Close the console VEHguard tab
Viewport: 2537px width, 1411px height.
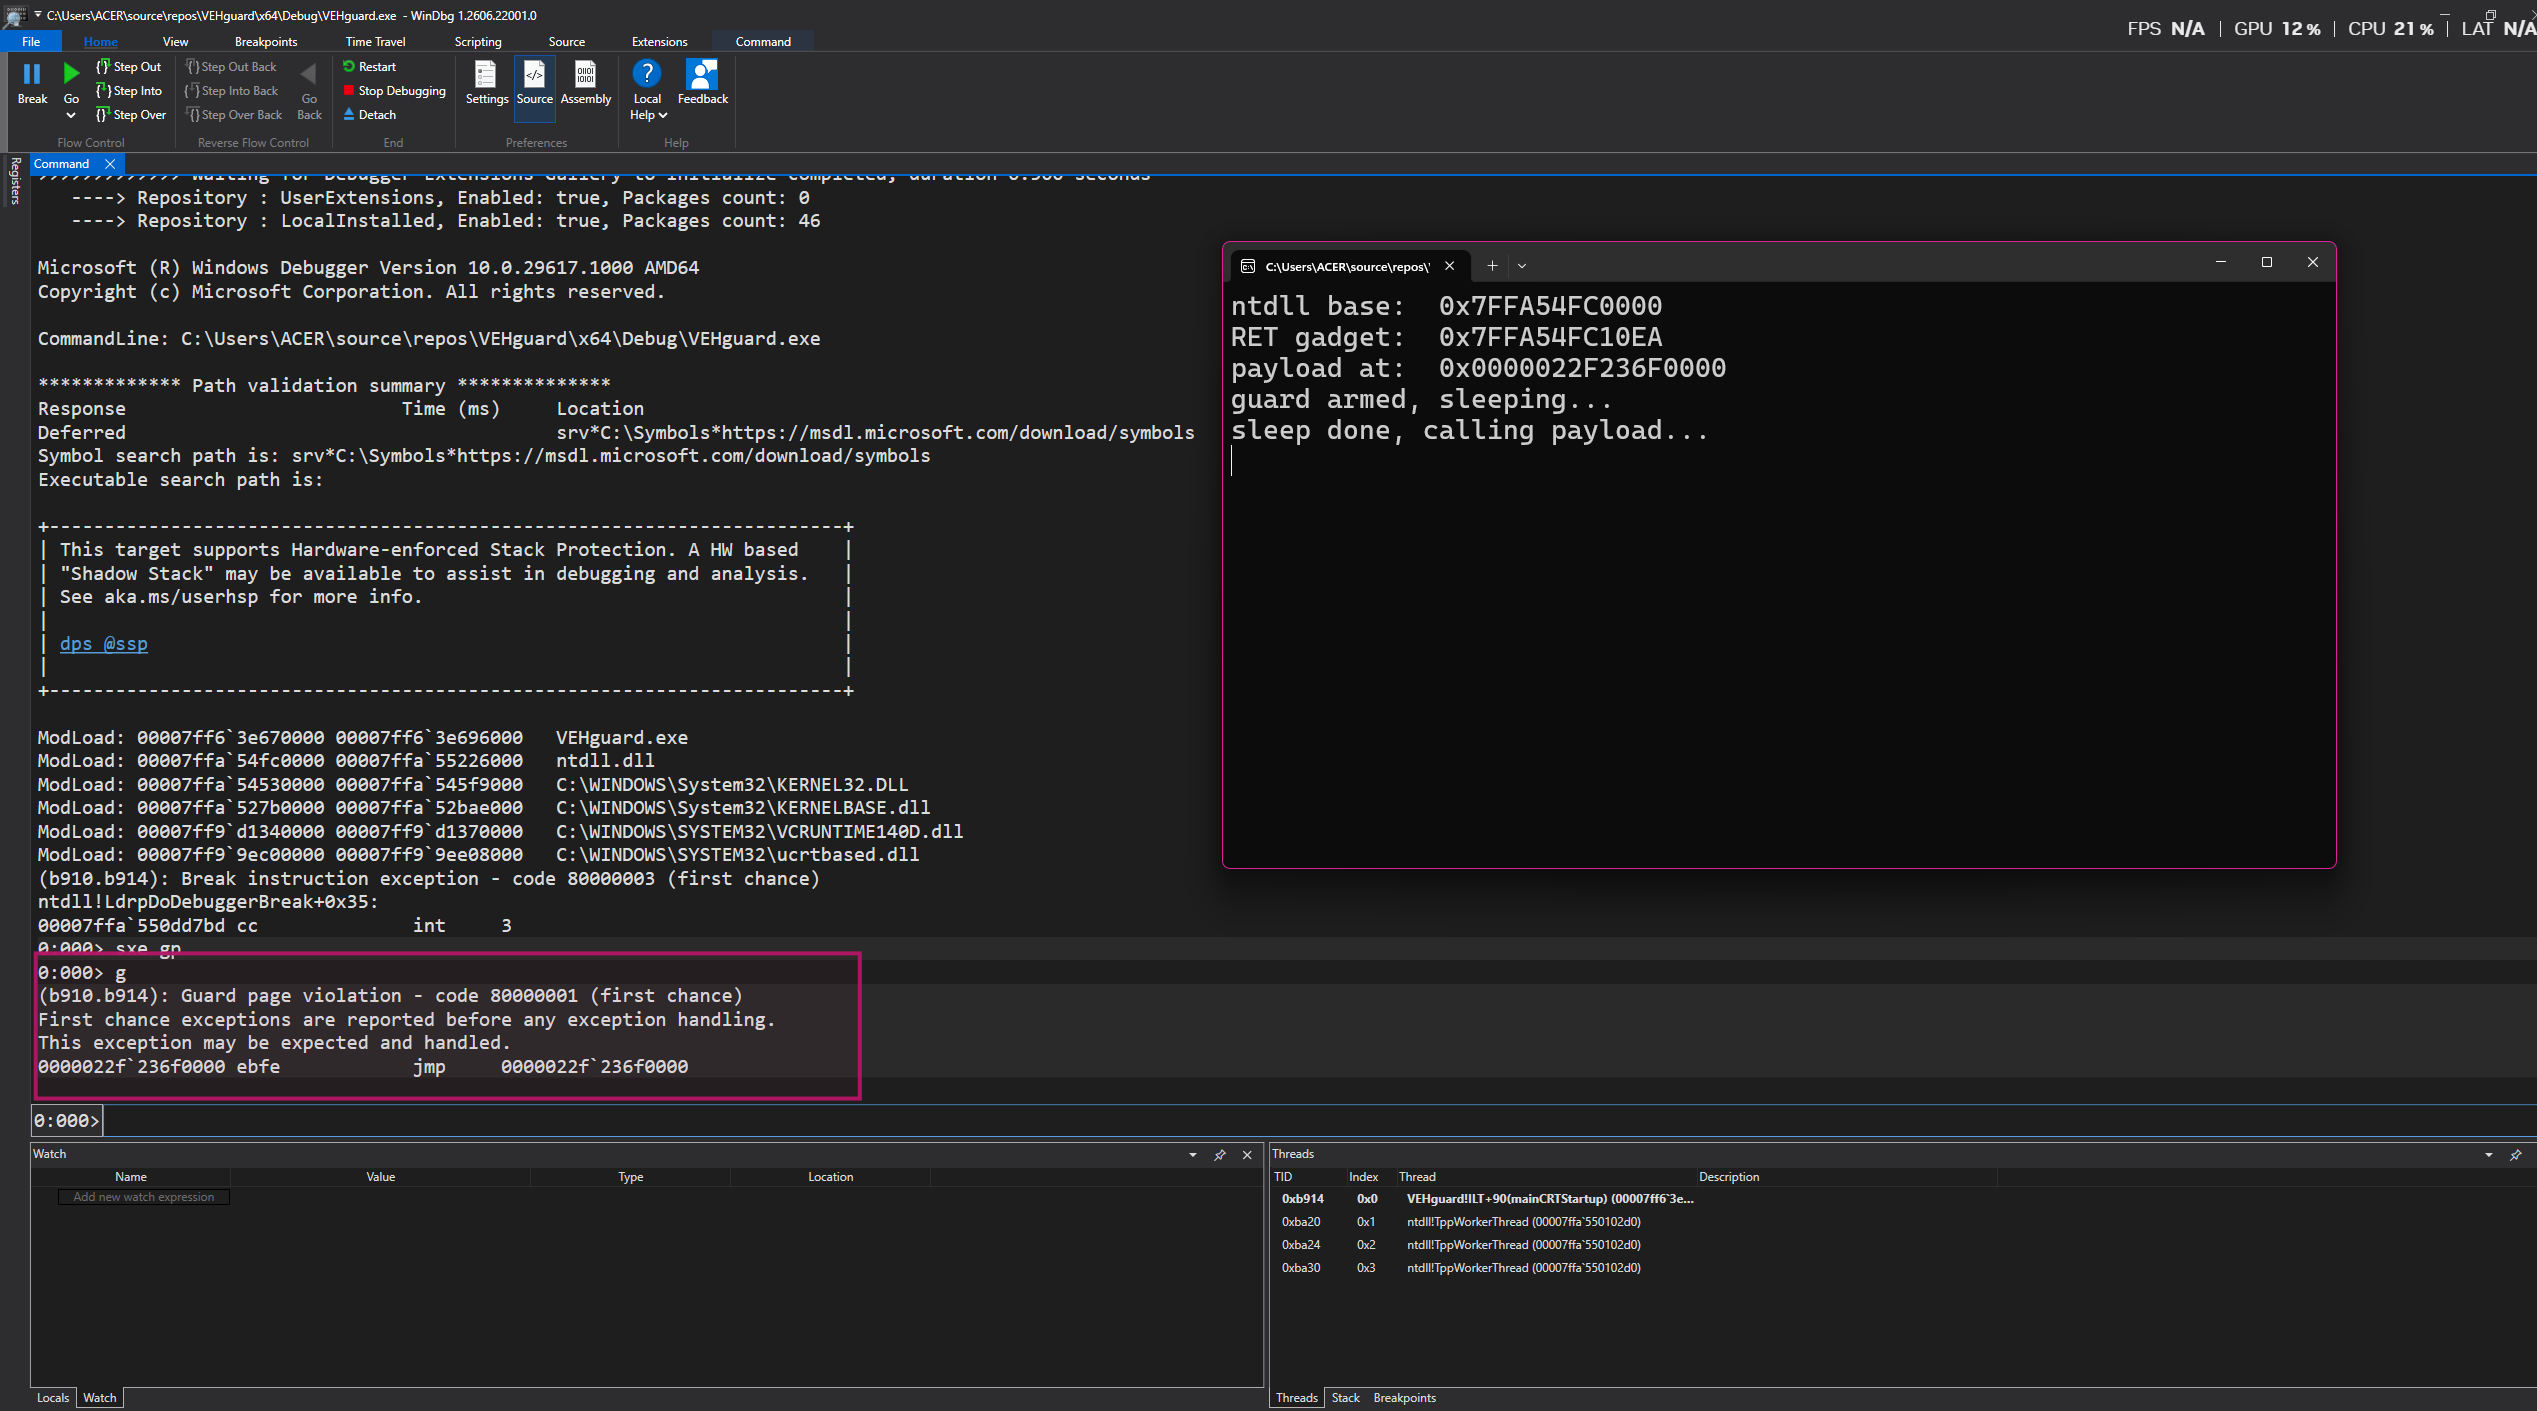(x=1449, y=266)
